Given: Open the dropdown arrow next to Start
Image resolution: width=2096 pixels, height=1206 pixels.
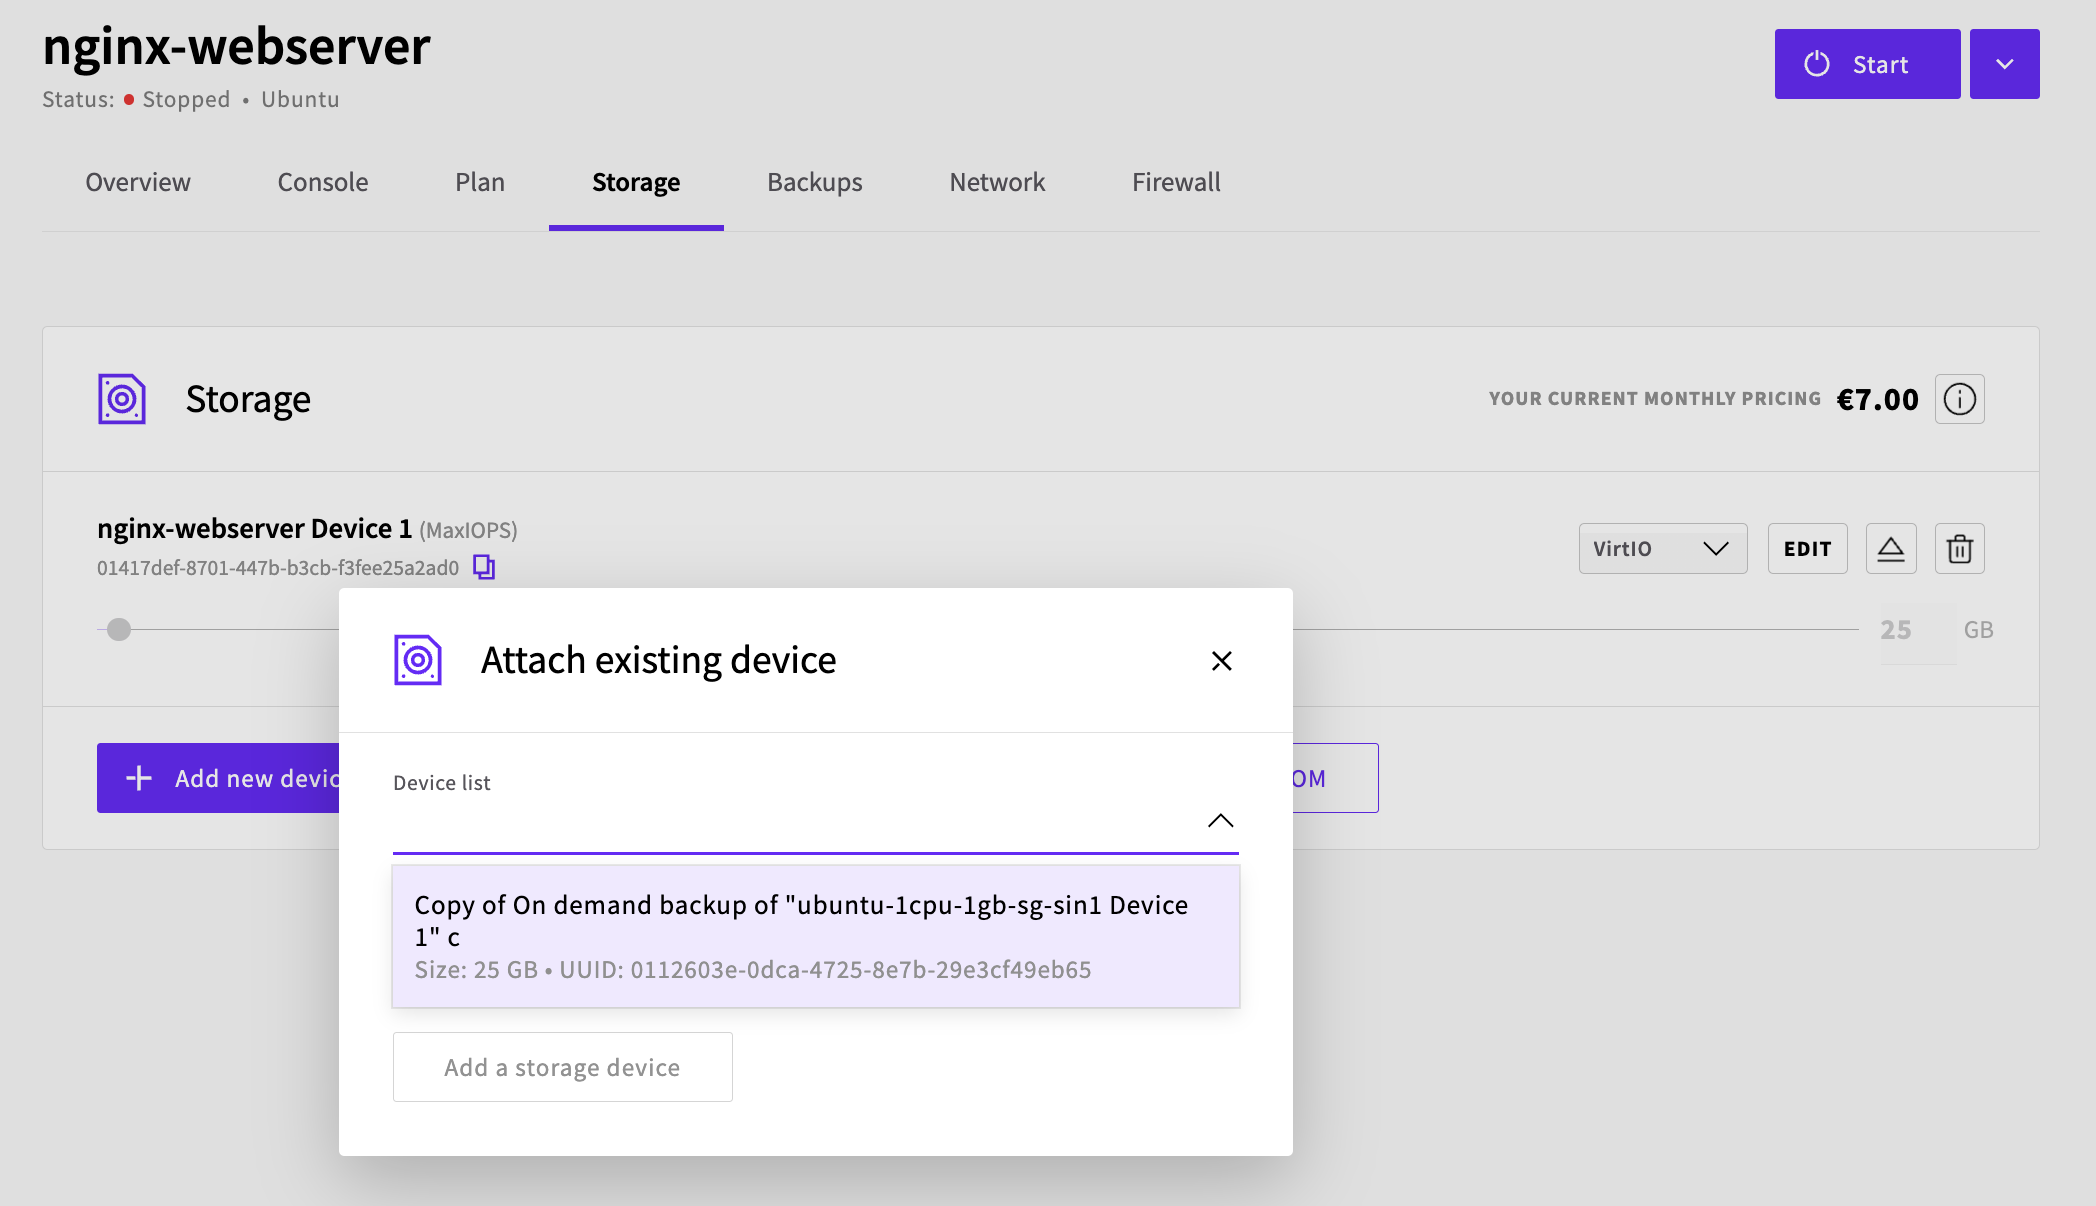Looking at the screenshot, I should pos(2004,64).
